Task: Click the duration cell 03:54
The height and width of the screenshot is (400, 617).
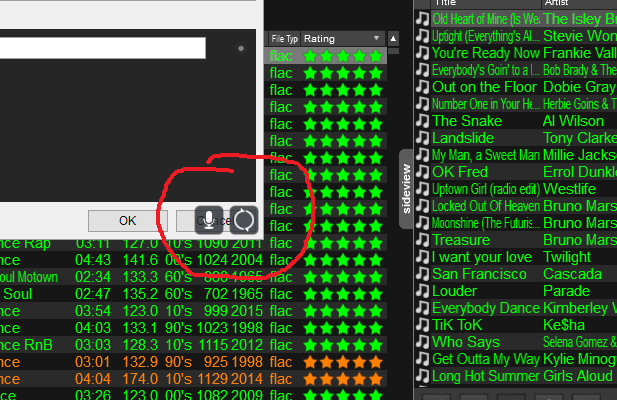Action: (x=93, y=311)
